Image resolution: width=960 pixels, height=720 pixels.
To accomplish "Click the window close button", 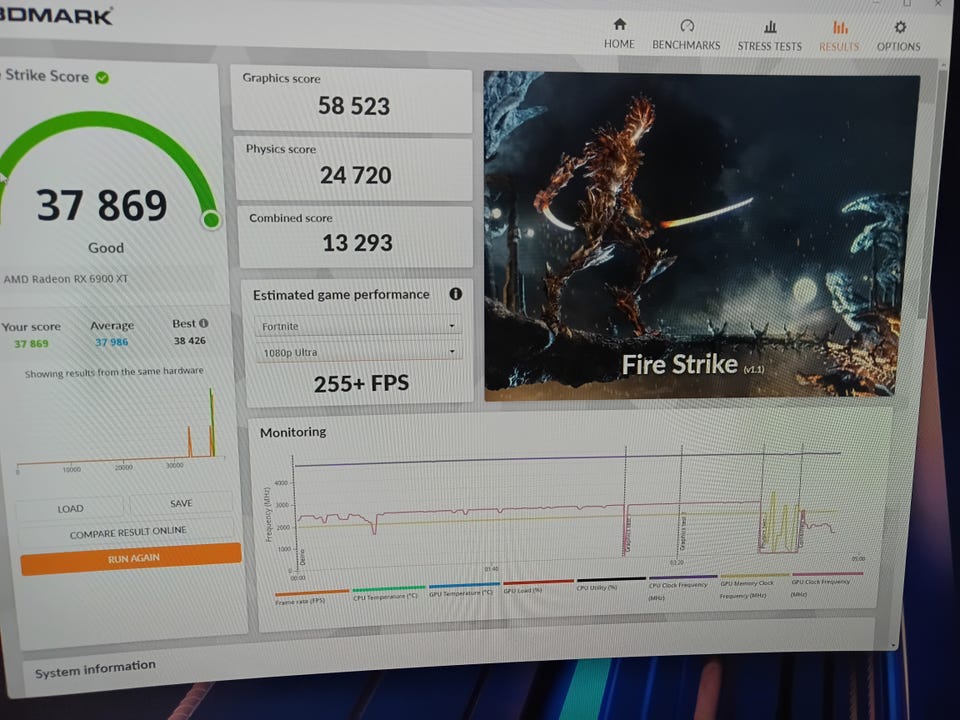I will tap(938, 4).
